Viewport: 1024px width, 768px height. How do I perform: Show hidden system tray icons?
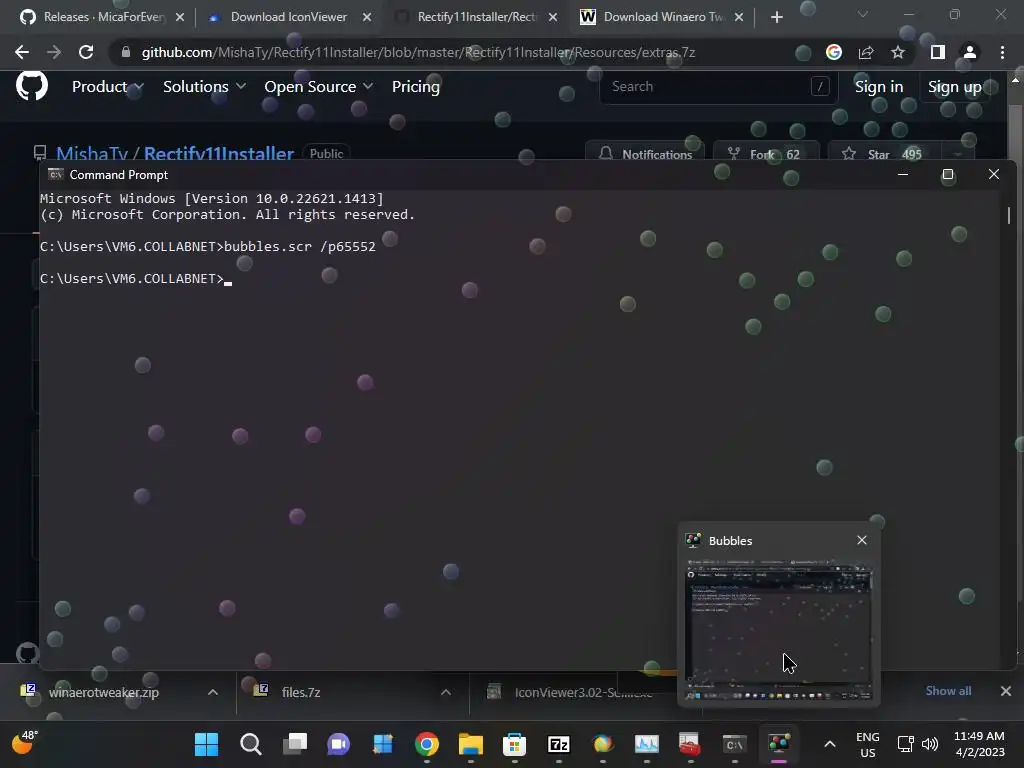pos(829,744)
